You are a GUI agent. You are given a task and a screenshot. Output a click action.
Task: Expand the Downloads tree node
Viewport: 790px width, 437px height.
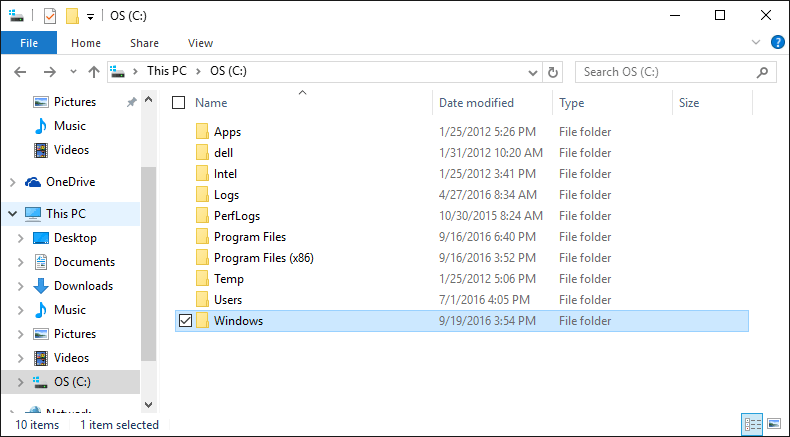pyautogui.click(x=21, y=286)
